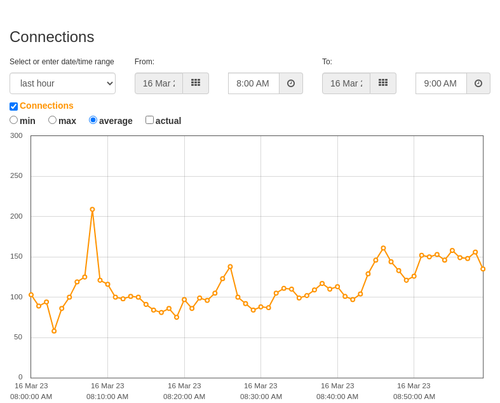The width and height of the screenshot is (500, 403).
Task: Click the From time field 8:00 AM
Action: [x=254, y=83]
